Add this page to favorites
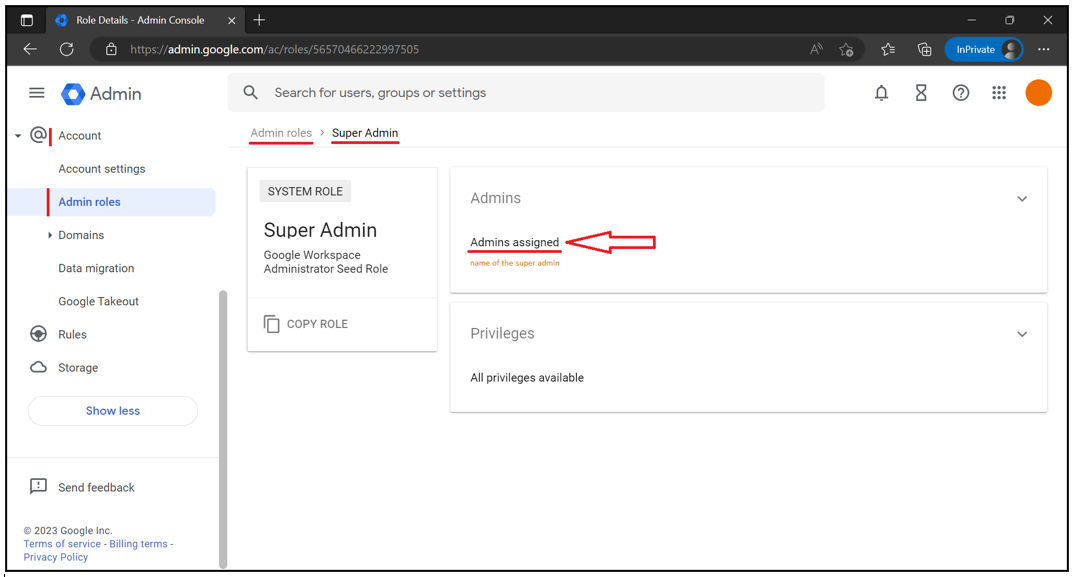This screenshot has height=577, width=1076. (846, 49)
